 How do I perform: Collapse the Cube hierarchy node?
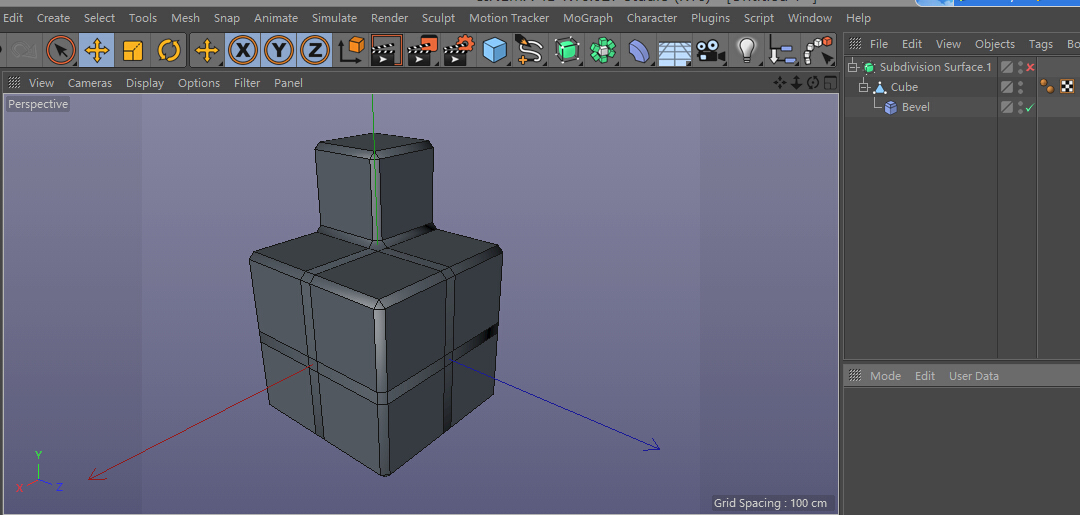[x=863, y=88]
